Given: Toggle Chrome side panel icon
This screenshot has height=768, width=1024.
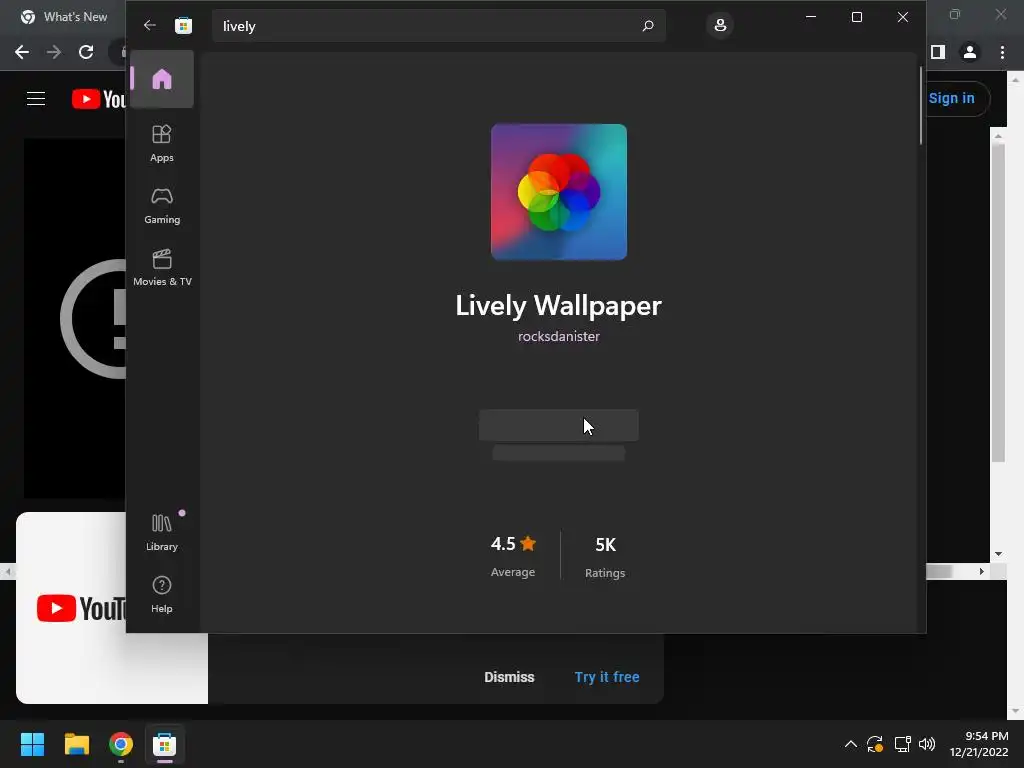Looking at the screenshot, I should 938,52.
